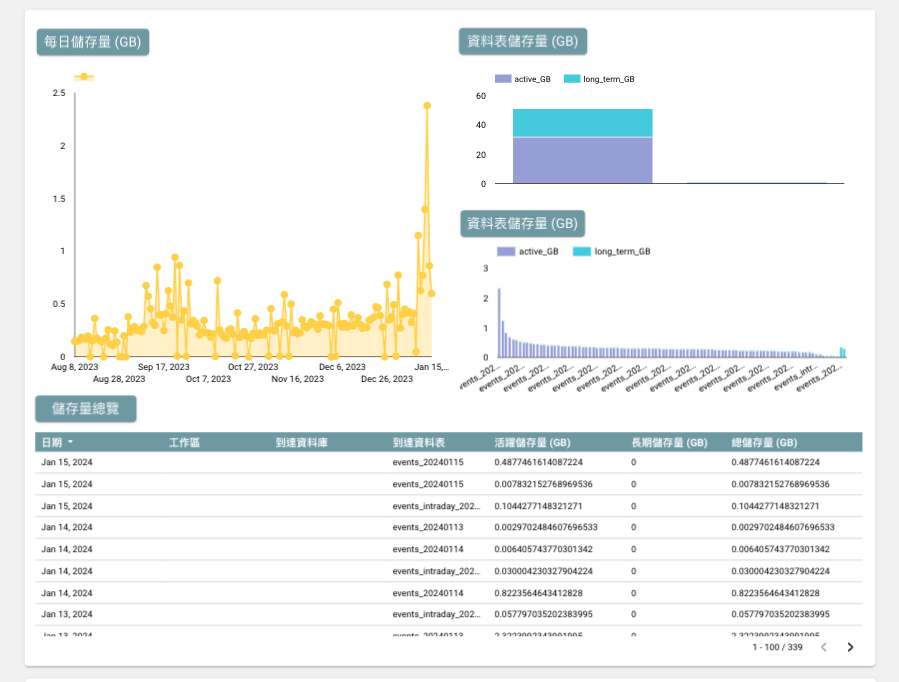The width and height of the screenshot is (899, 682).
Task: Go to previous page of table results
Action: (x=824, y=647)
